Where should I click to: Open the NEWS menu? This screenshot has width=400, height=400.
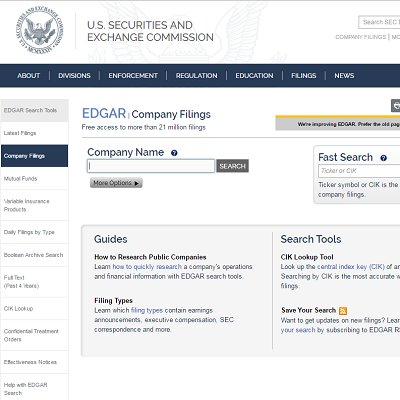tap(344, 76)
